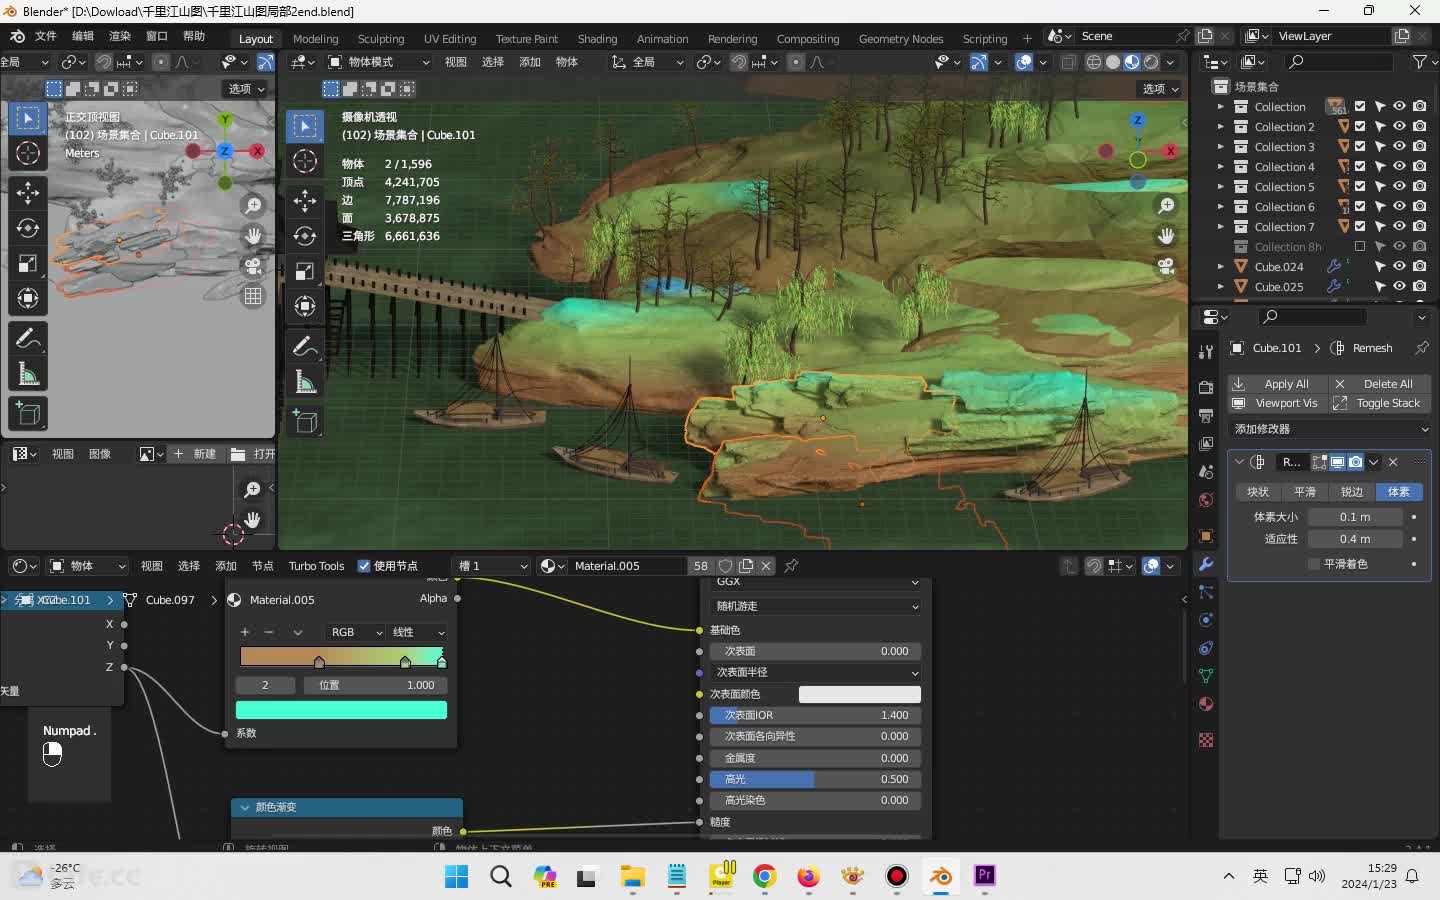
Task: Toggle orthographic grid icon in the left viewport
Action: tap(253, 296)
